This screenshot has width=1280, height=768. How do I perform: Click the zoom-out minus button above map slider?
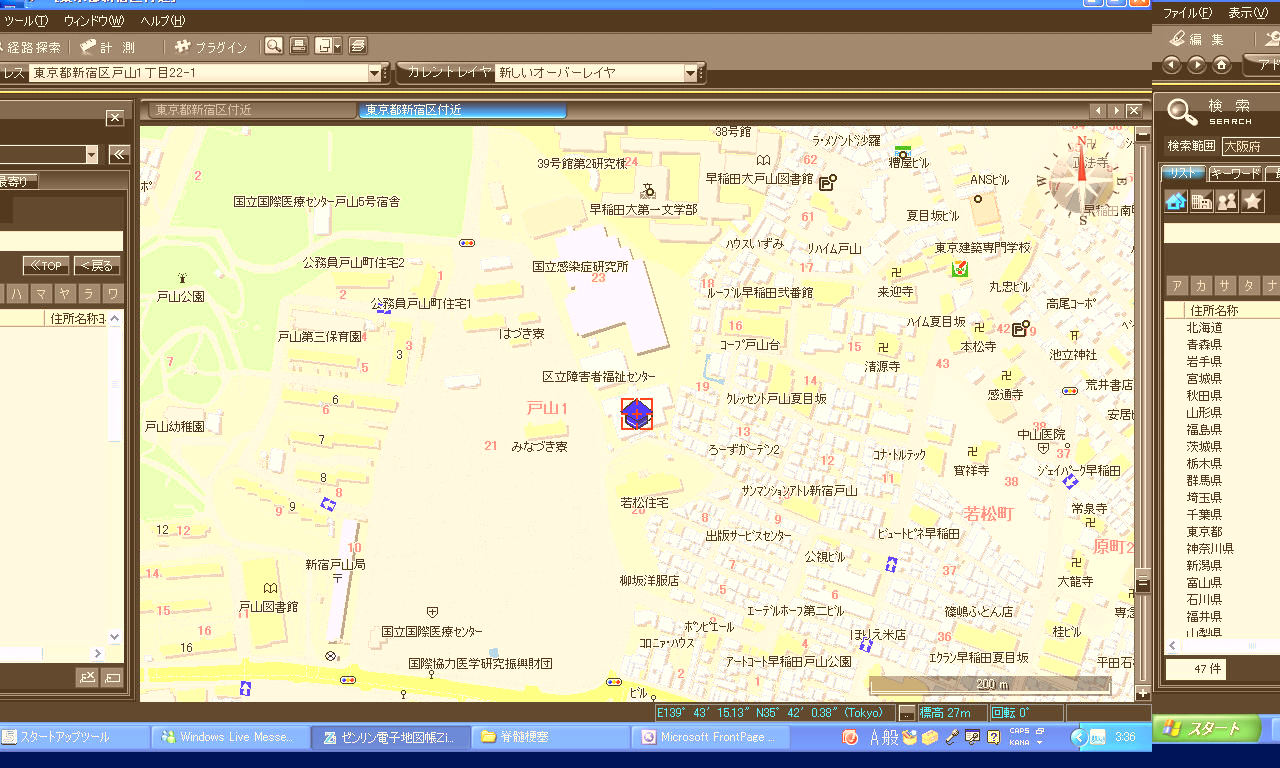[x=1143, y=133]
